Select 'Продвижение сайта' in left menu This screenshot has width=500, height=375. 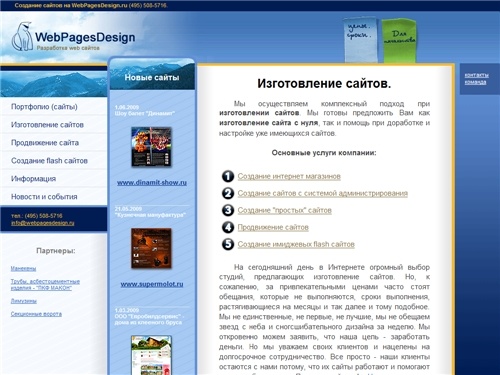(x=45, y=143)
